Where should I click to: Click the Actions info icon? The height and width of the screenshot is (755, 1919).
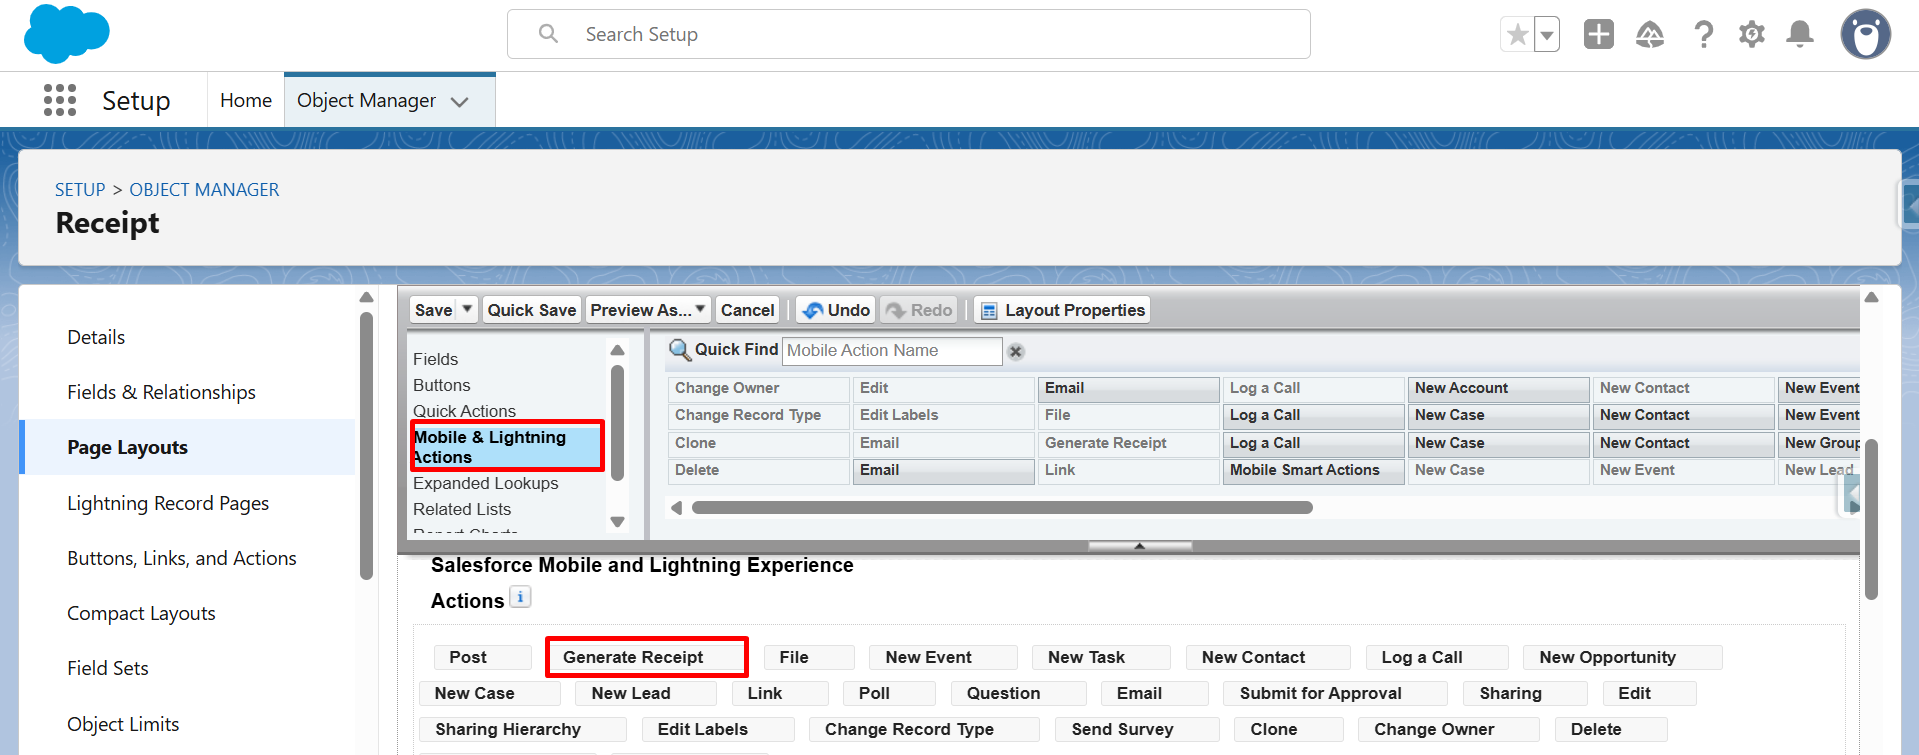[x=520, y=598]
